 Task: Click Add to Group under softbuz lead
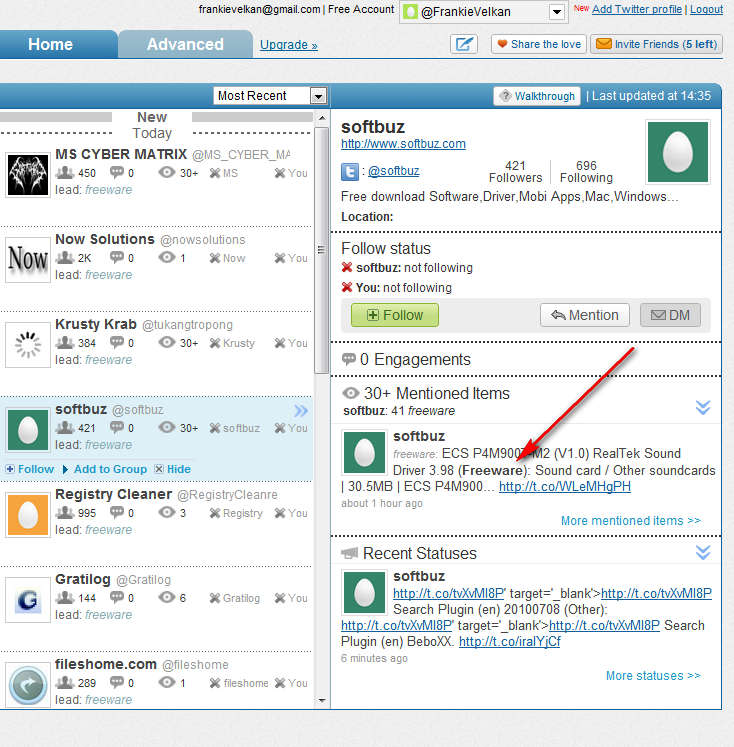(x=110, y=469)
